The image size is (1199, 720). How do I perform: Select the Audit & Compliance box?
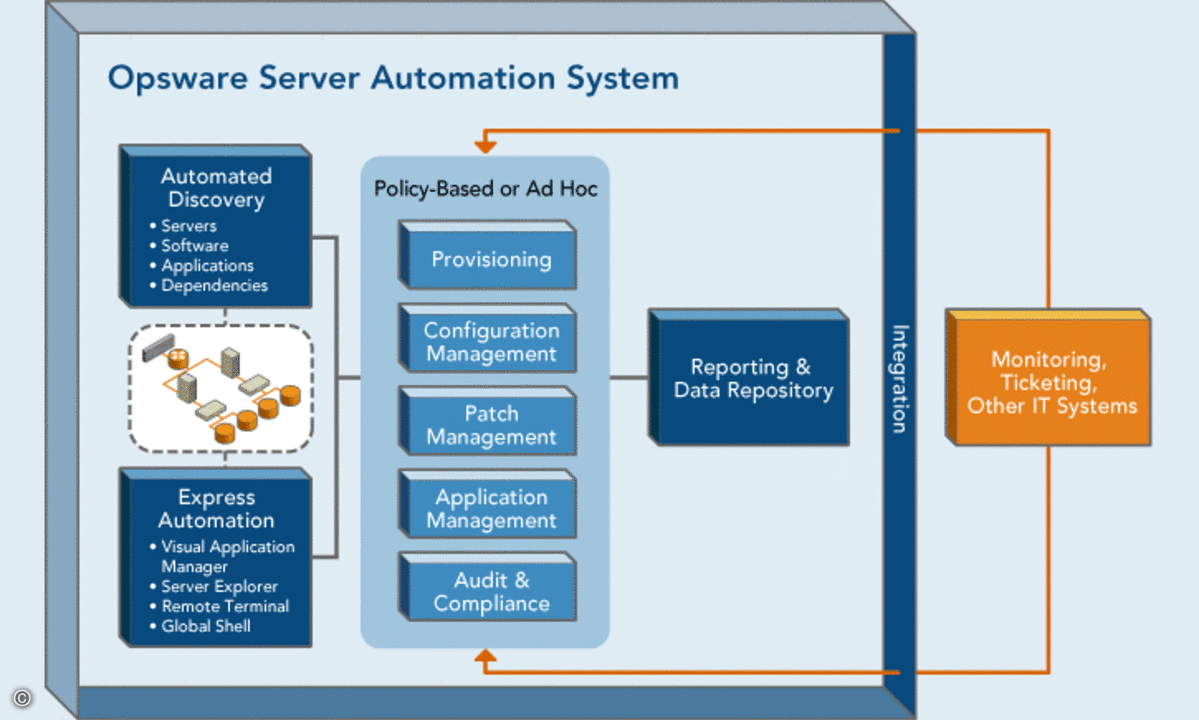(x=488, y=588)
